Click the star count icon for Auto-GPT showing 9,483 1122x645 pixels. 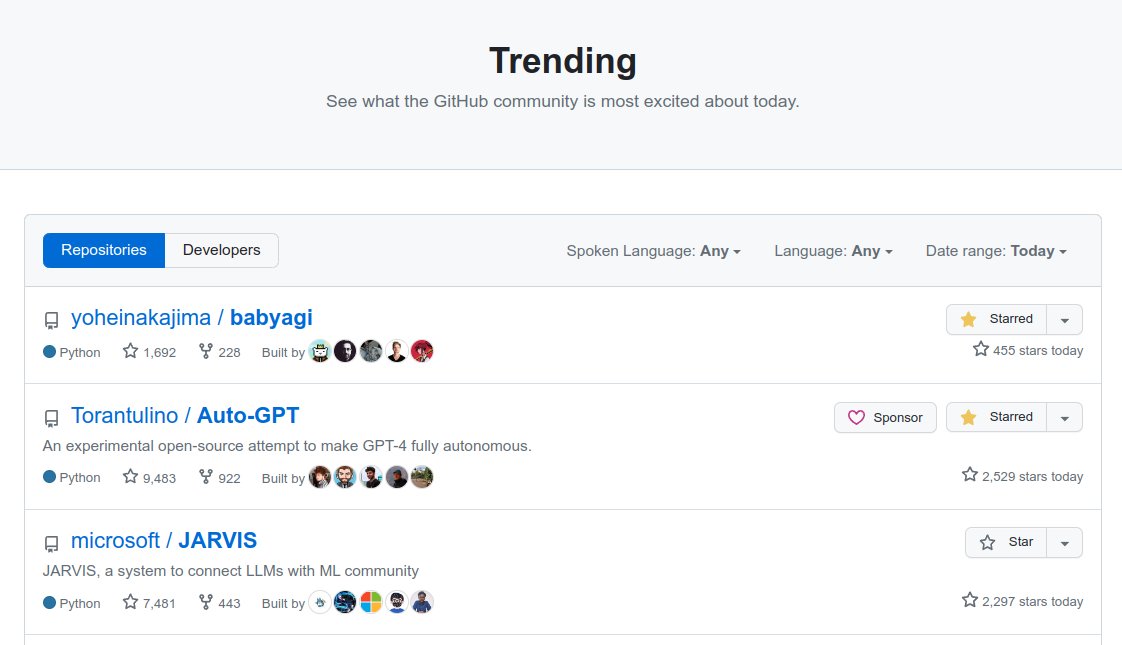pos(130,476)
